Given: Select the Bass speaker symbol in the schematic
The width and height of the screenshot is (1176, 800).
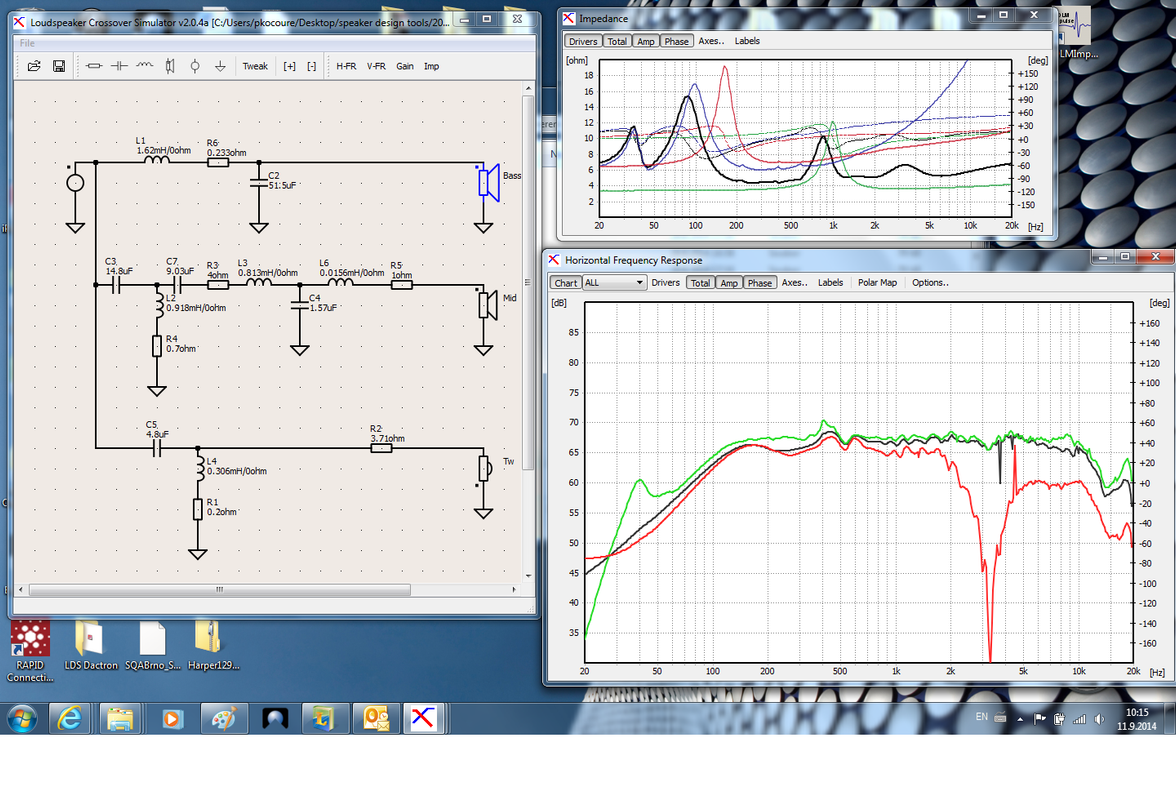Looking at the screenshot, I should [x=489, y=182].
